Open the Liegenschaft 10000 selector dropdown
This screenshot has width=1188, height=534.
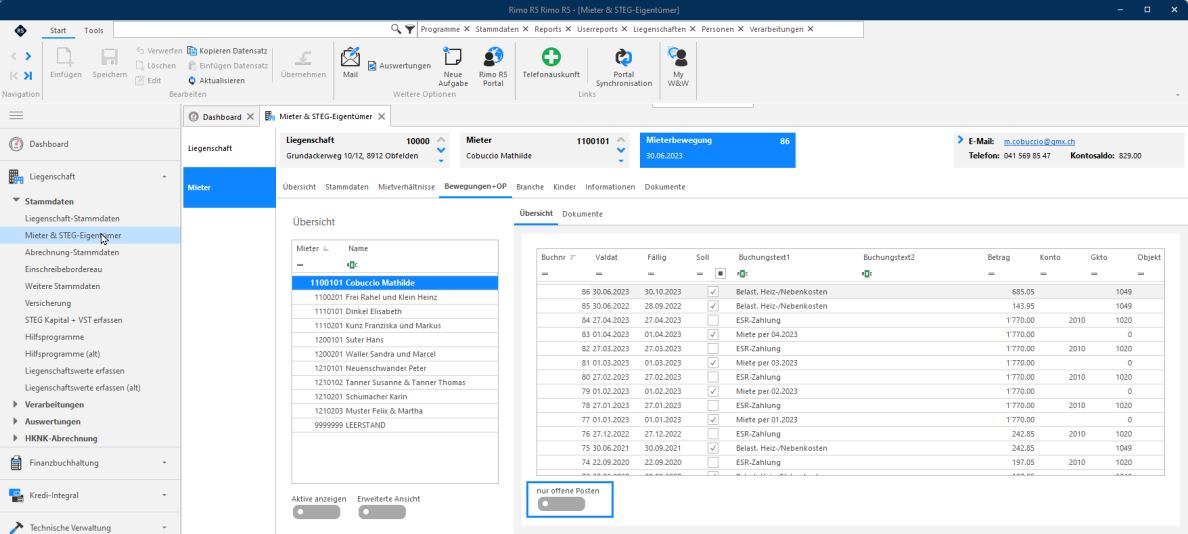pos(441,159)
